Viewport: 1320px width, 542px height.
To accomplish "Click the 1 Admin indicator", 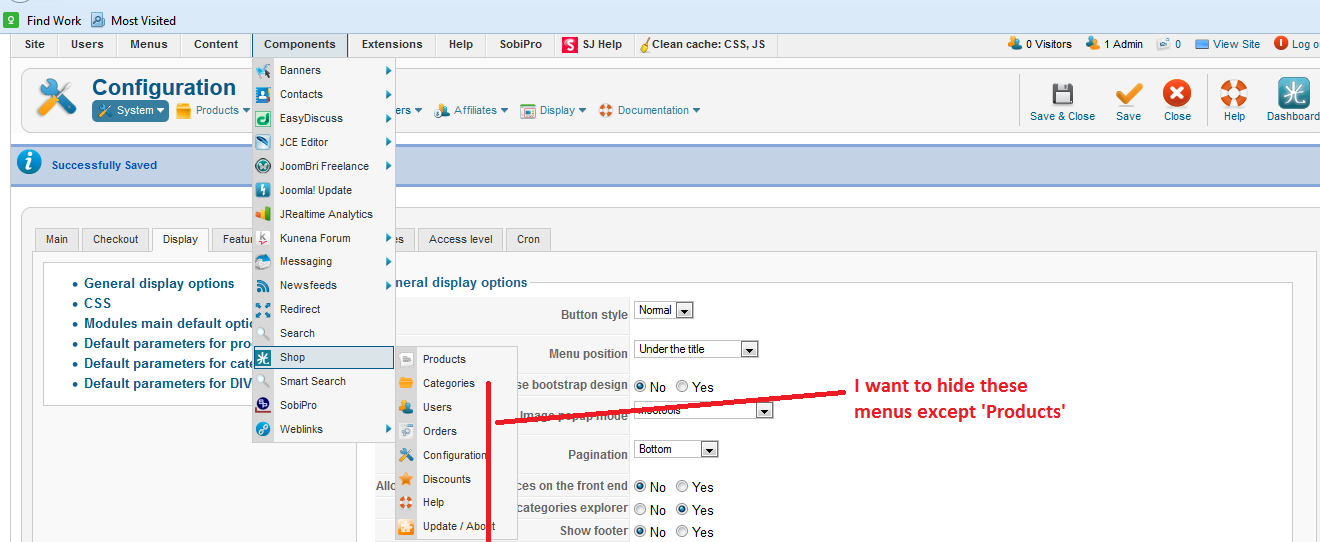I will click(x=1115, y=44).
